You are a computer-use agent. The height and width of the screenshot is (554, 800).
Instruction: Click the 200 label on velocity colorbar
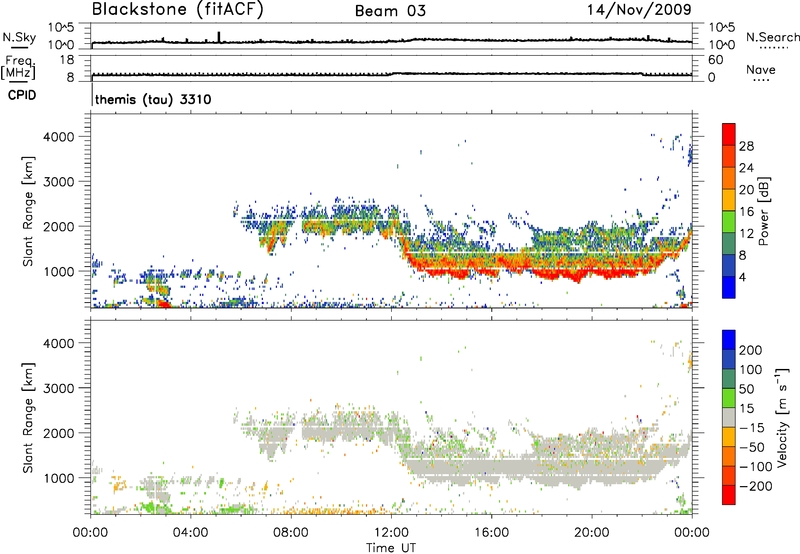tap(751, 350)
